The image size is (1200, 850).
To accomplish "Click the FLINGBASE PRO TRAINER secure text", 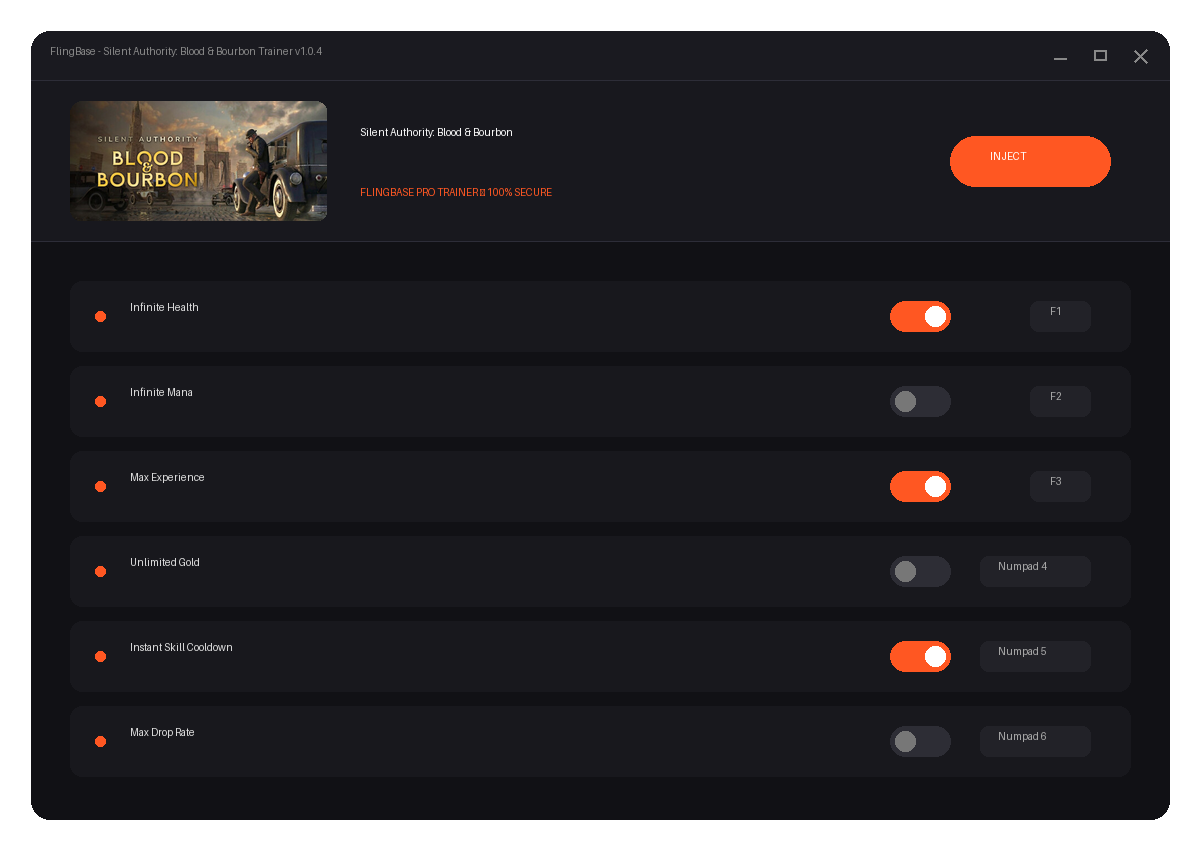I will point(456,192).
